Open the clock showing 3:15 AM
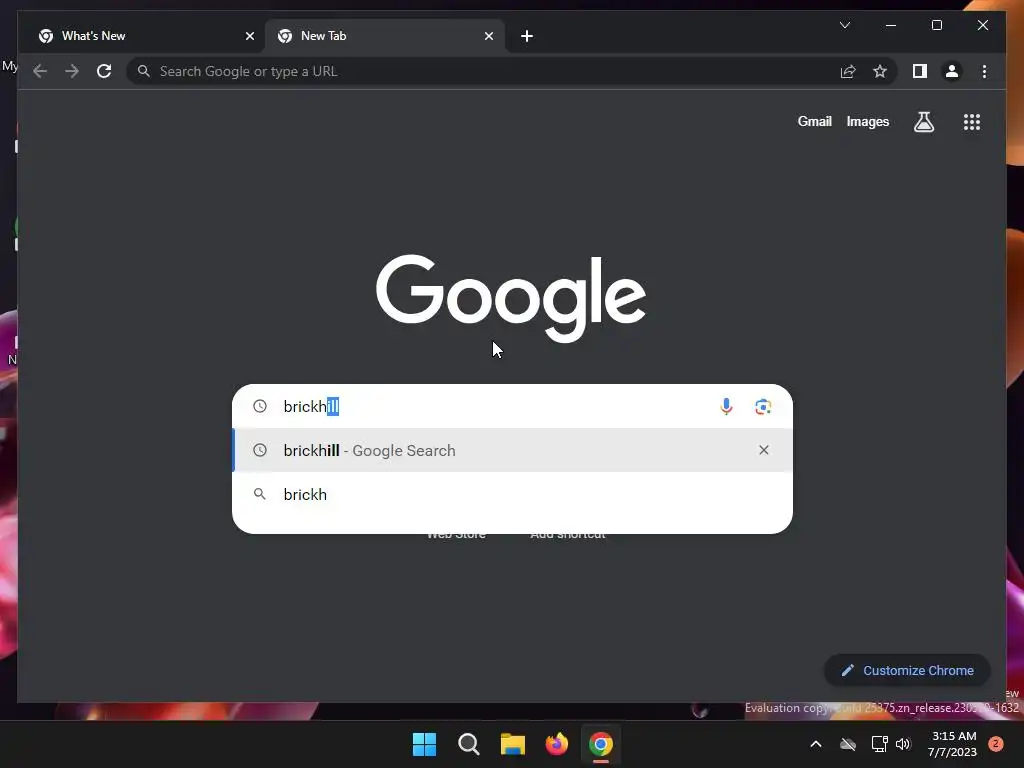This screenshot has height=768, width=1024. tap(953, 744)
